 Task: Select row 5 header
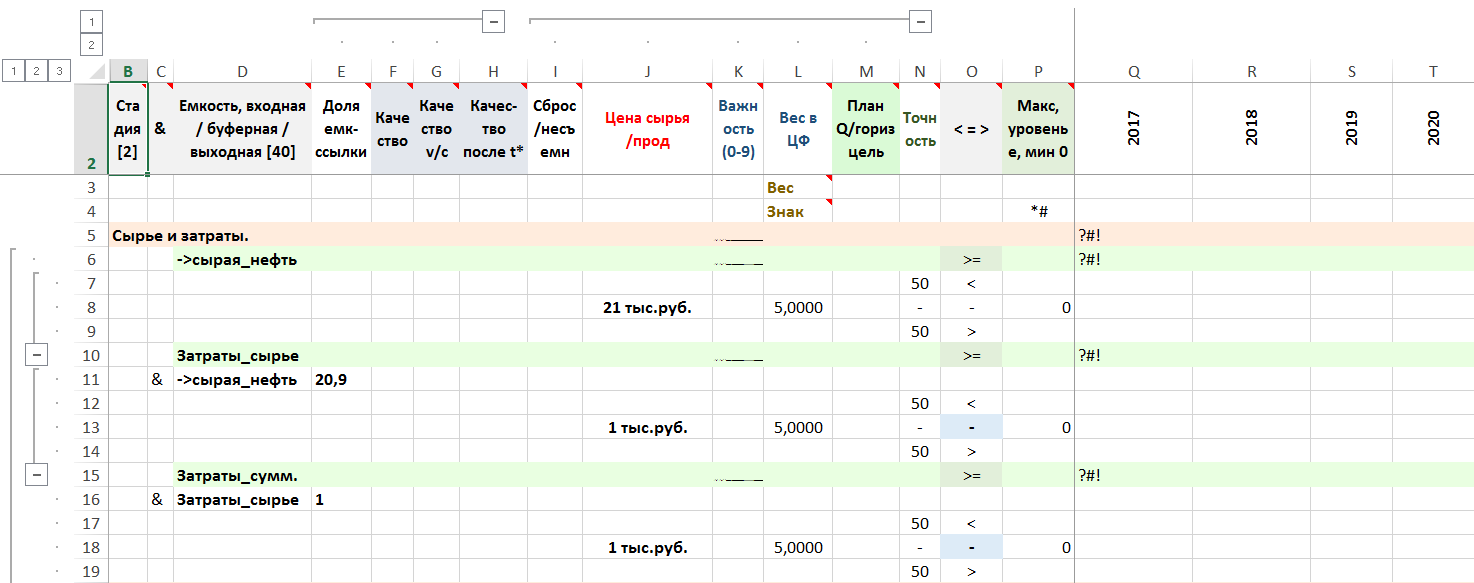coord(91,235)
